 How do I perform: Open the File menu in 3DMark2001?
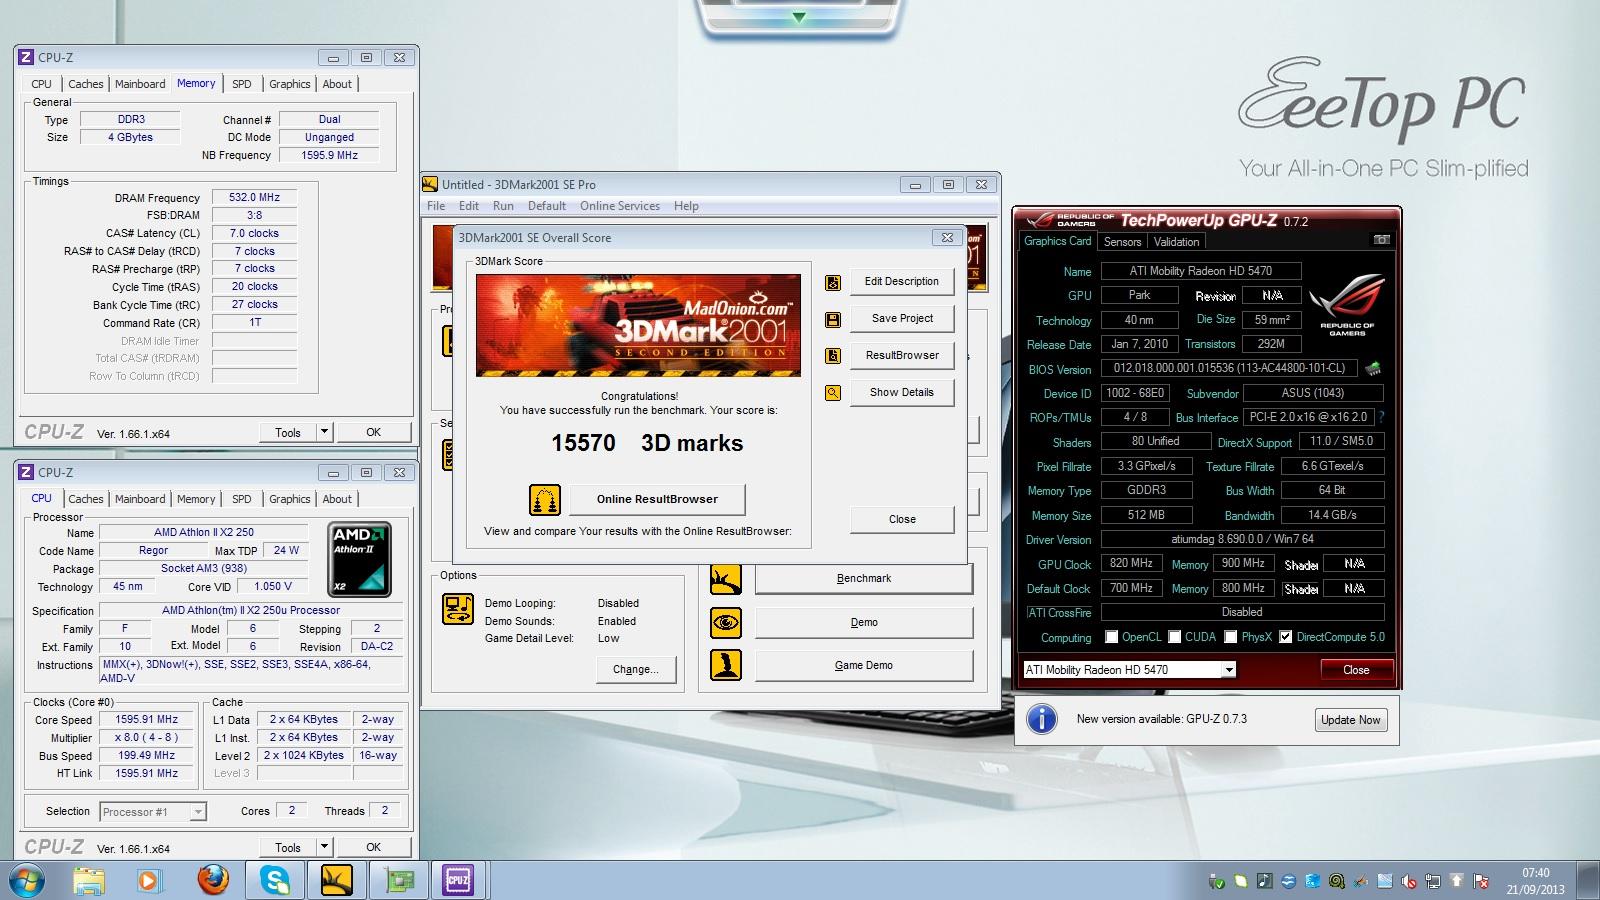436,206
